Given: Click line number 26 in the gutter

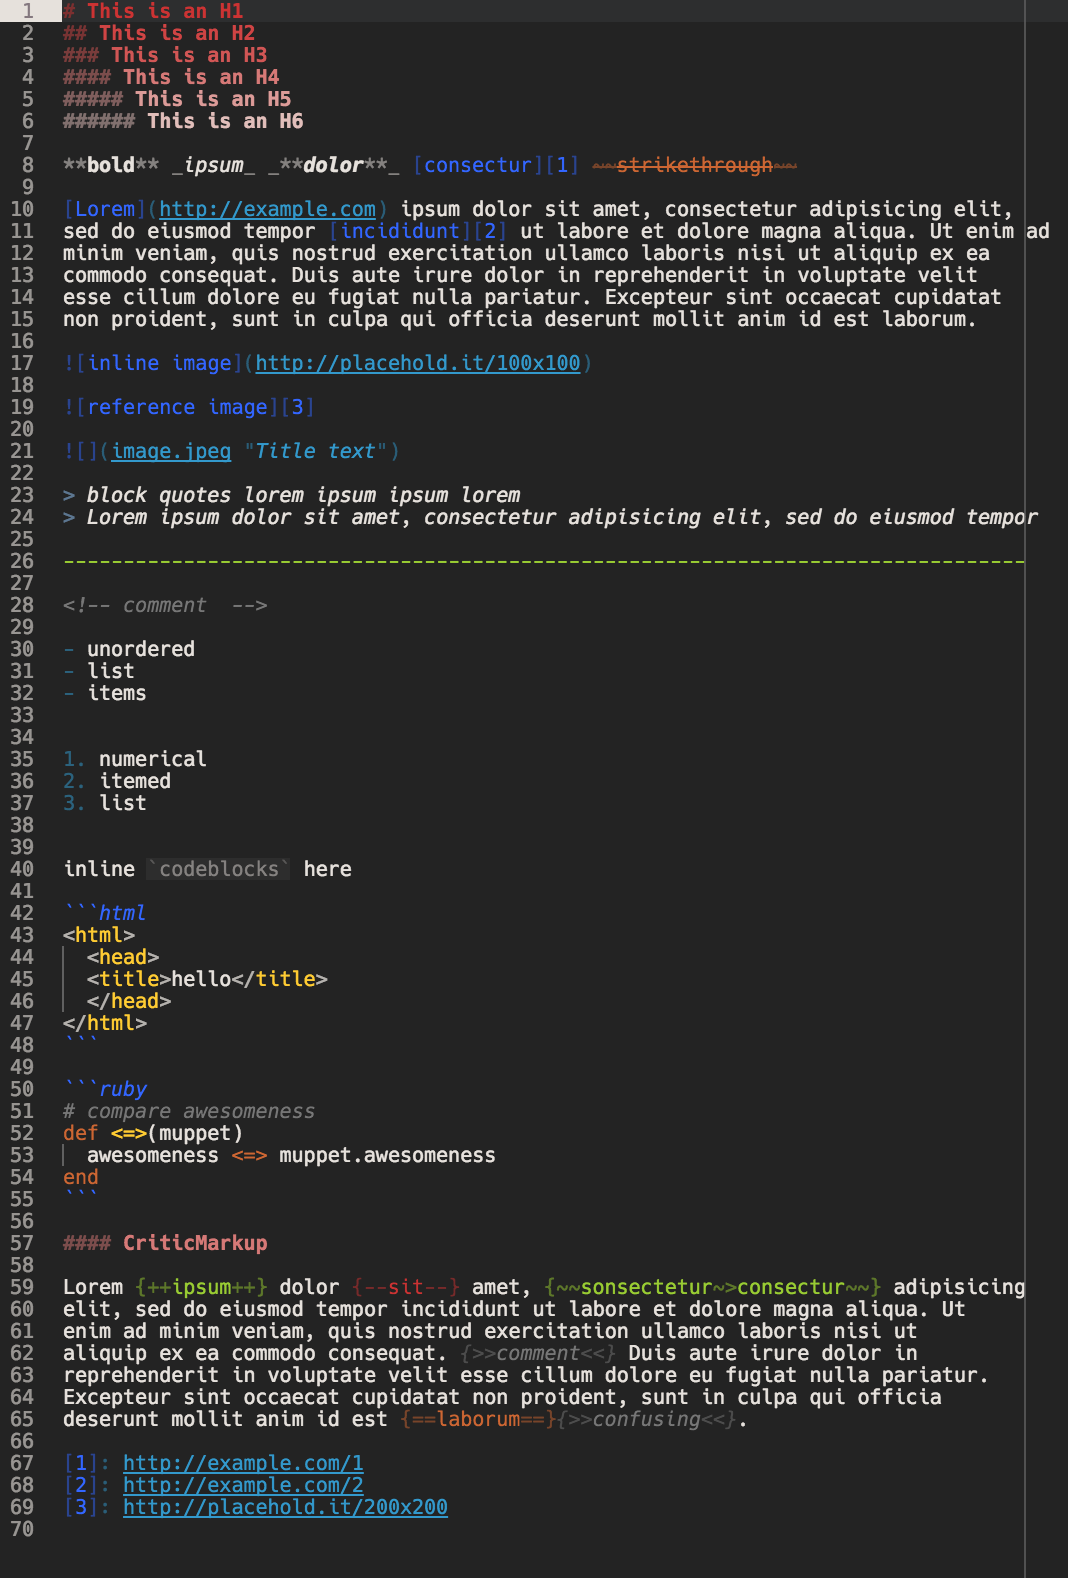Looking at the screenshot, I should [x=22, y=561].
